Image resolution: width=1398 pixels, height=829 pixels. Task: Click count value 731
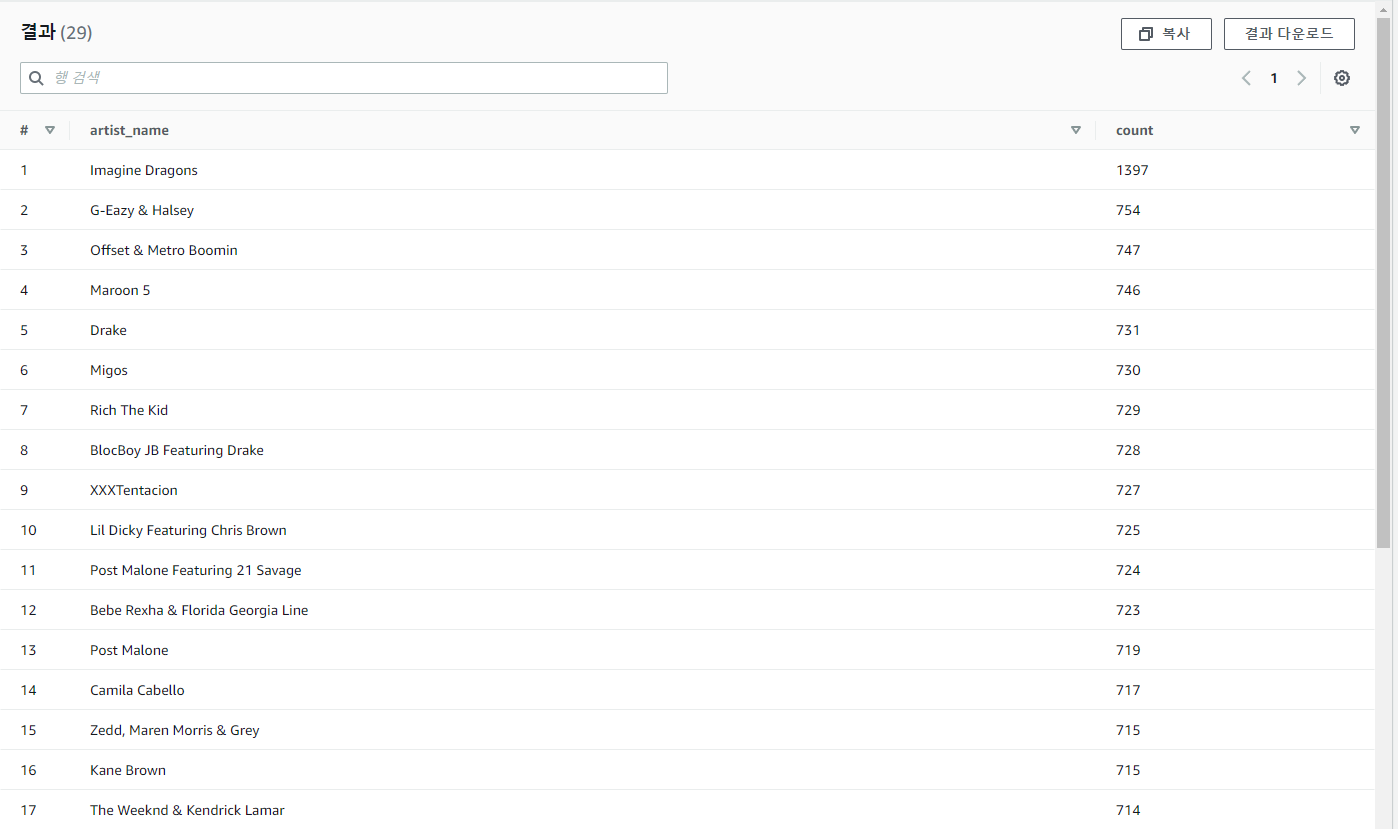point(1128,330)
